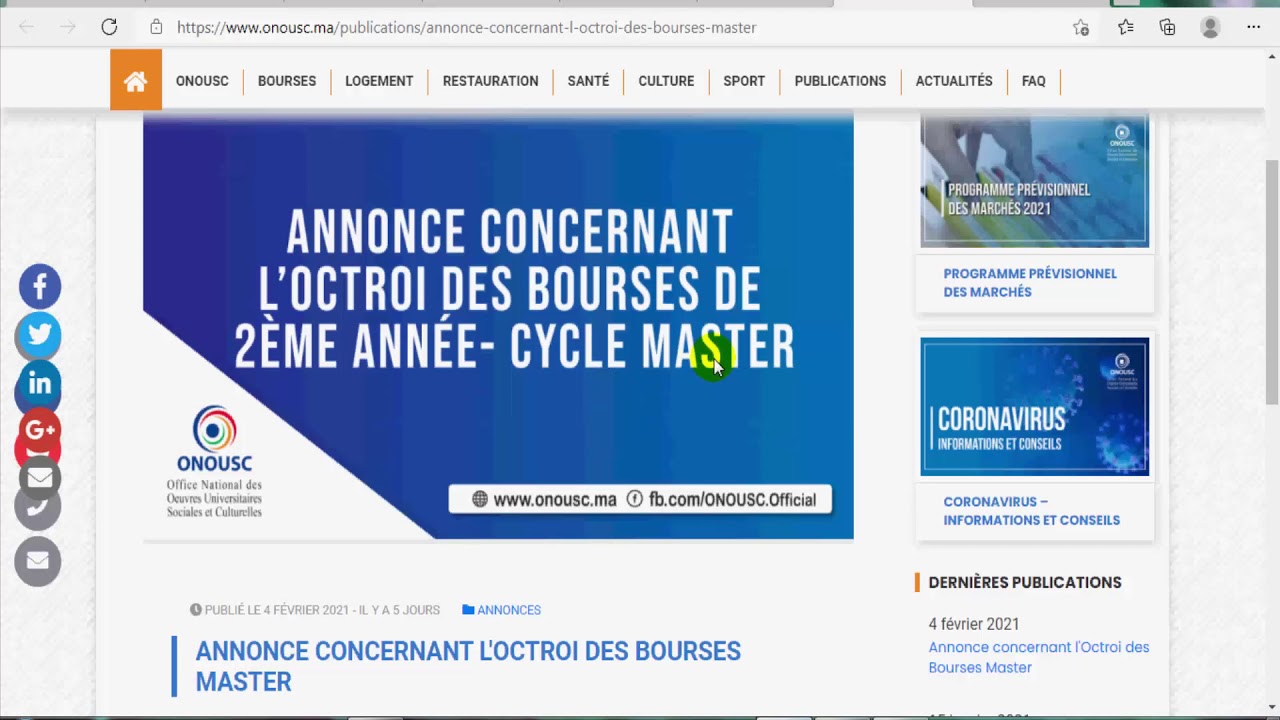Open Programme Prévisionnel des Marchés link

[1030, 283]
